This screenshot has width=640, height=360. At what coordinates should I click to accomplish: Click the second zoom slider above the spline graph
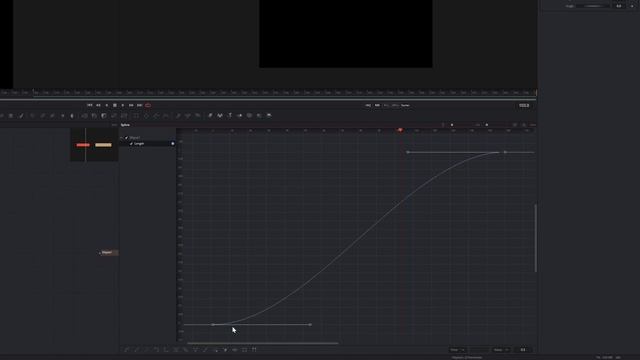[487, 125]
